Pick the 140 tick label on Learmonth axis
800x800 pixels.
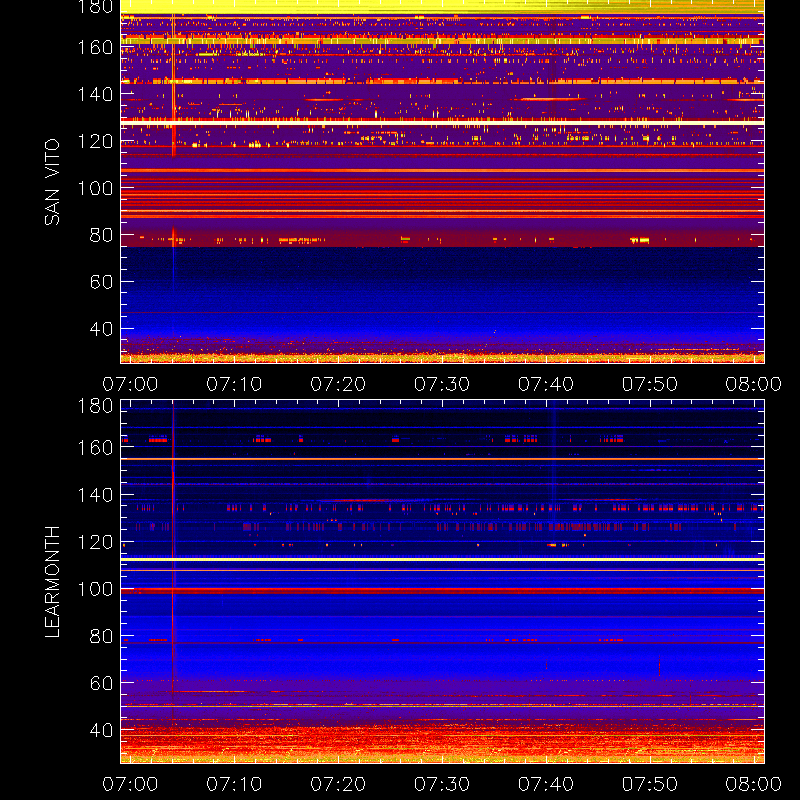click(95, 495)
